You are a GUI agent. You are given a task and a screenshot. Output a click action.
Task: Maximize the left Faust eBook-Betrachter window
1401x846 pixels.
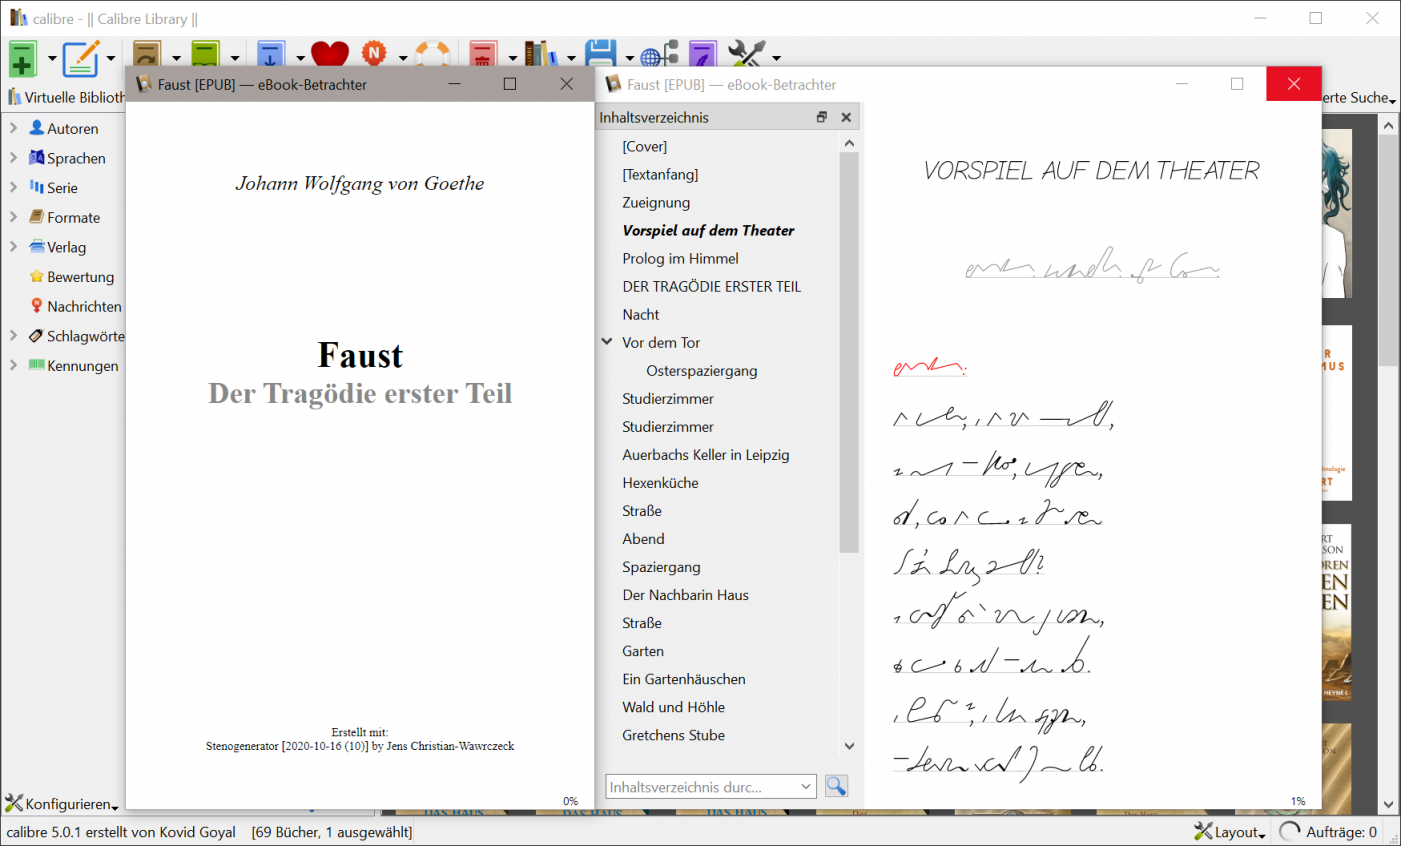coord(510,84)
